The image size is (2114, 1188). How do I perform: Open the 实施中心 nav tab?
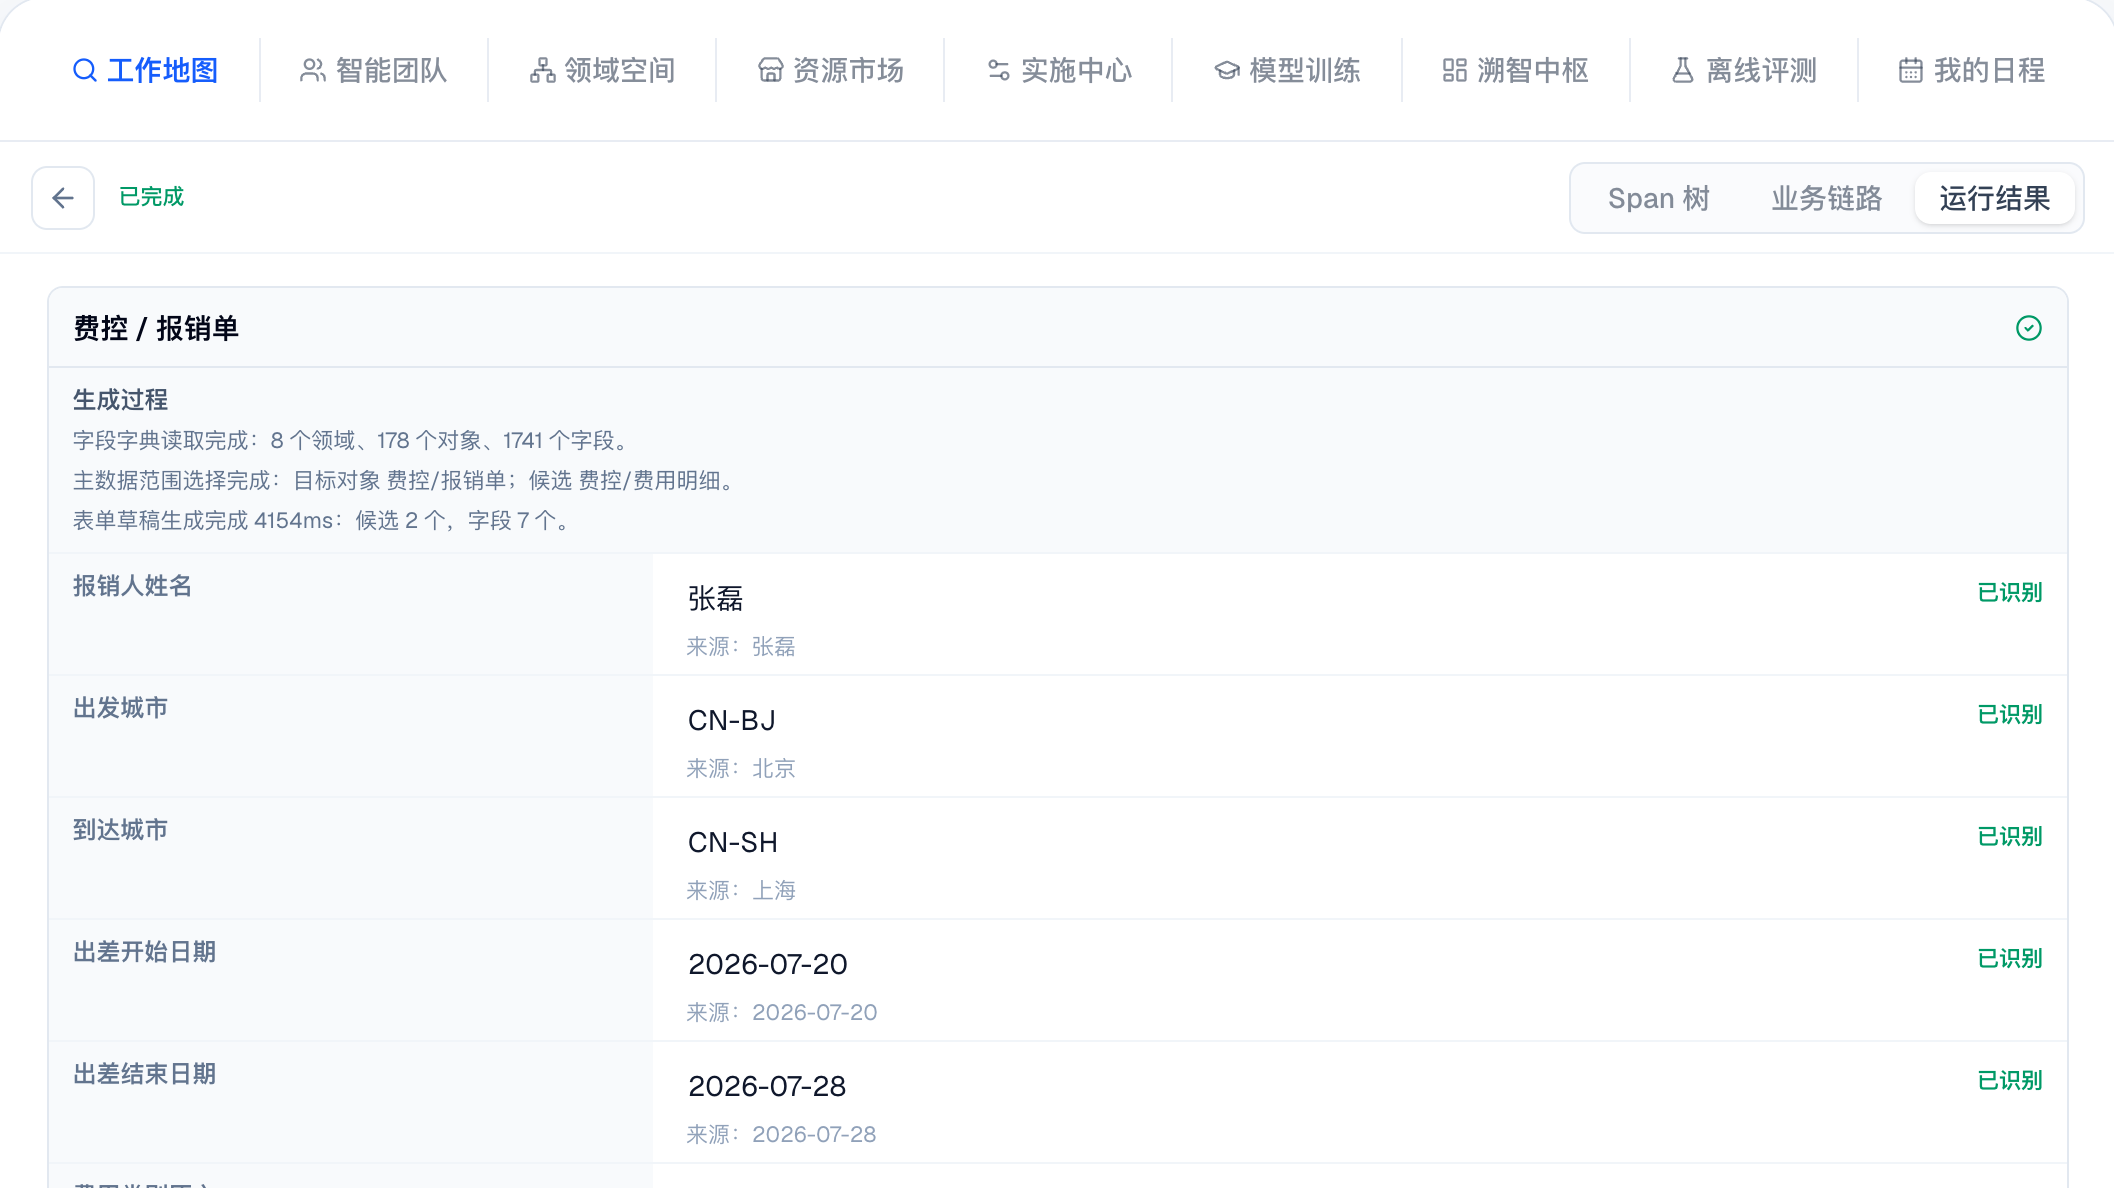(1058, 70)
